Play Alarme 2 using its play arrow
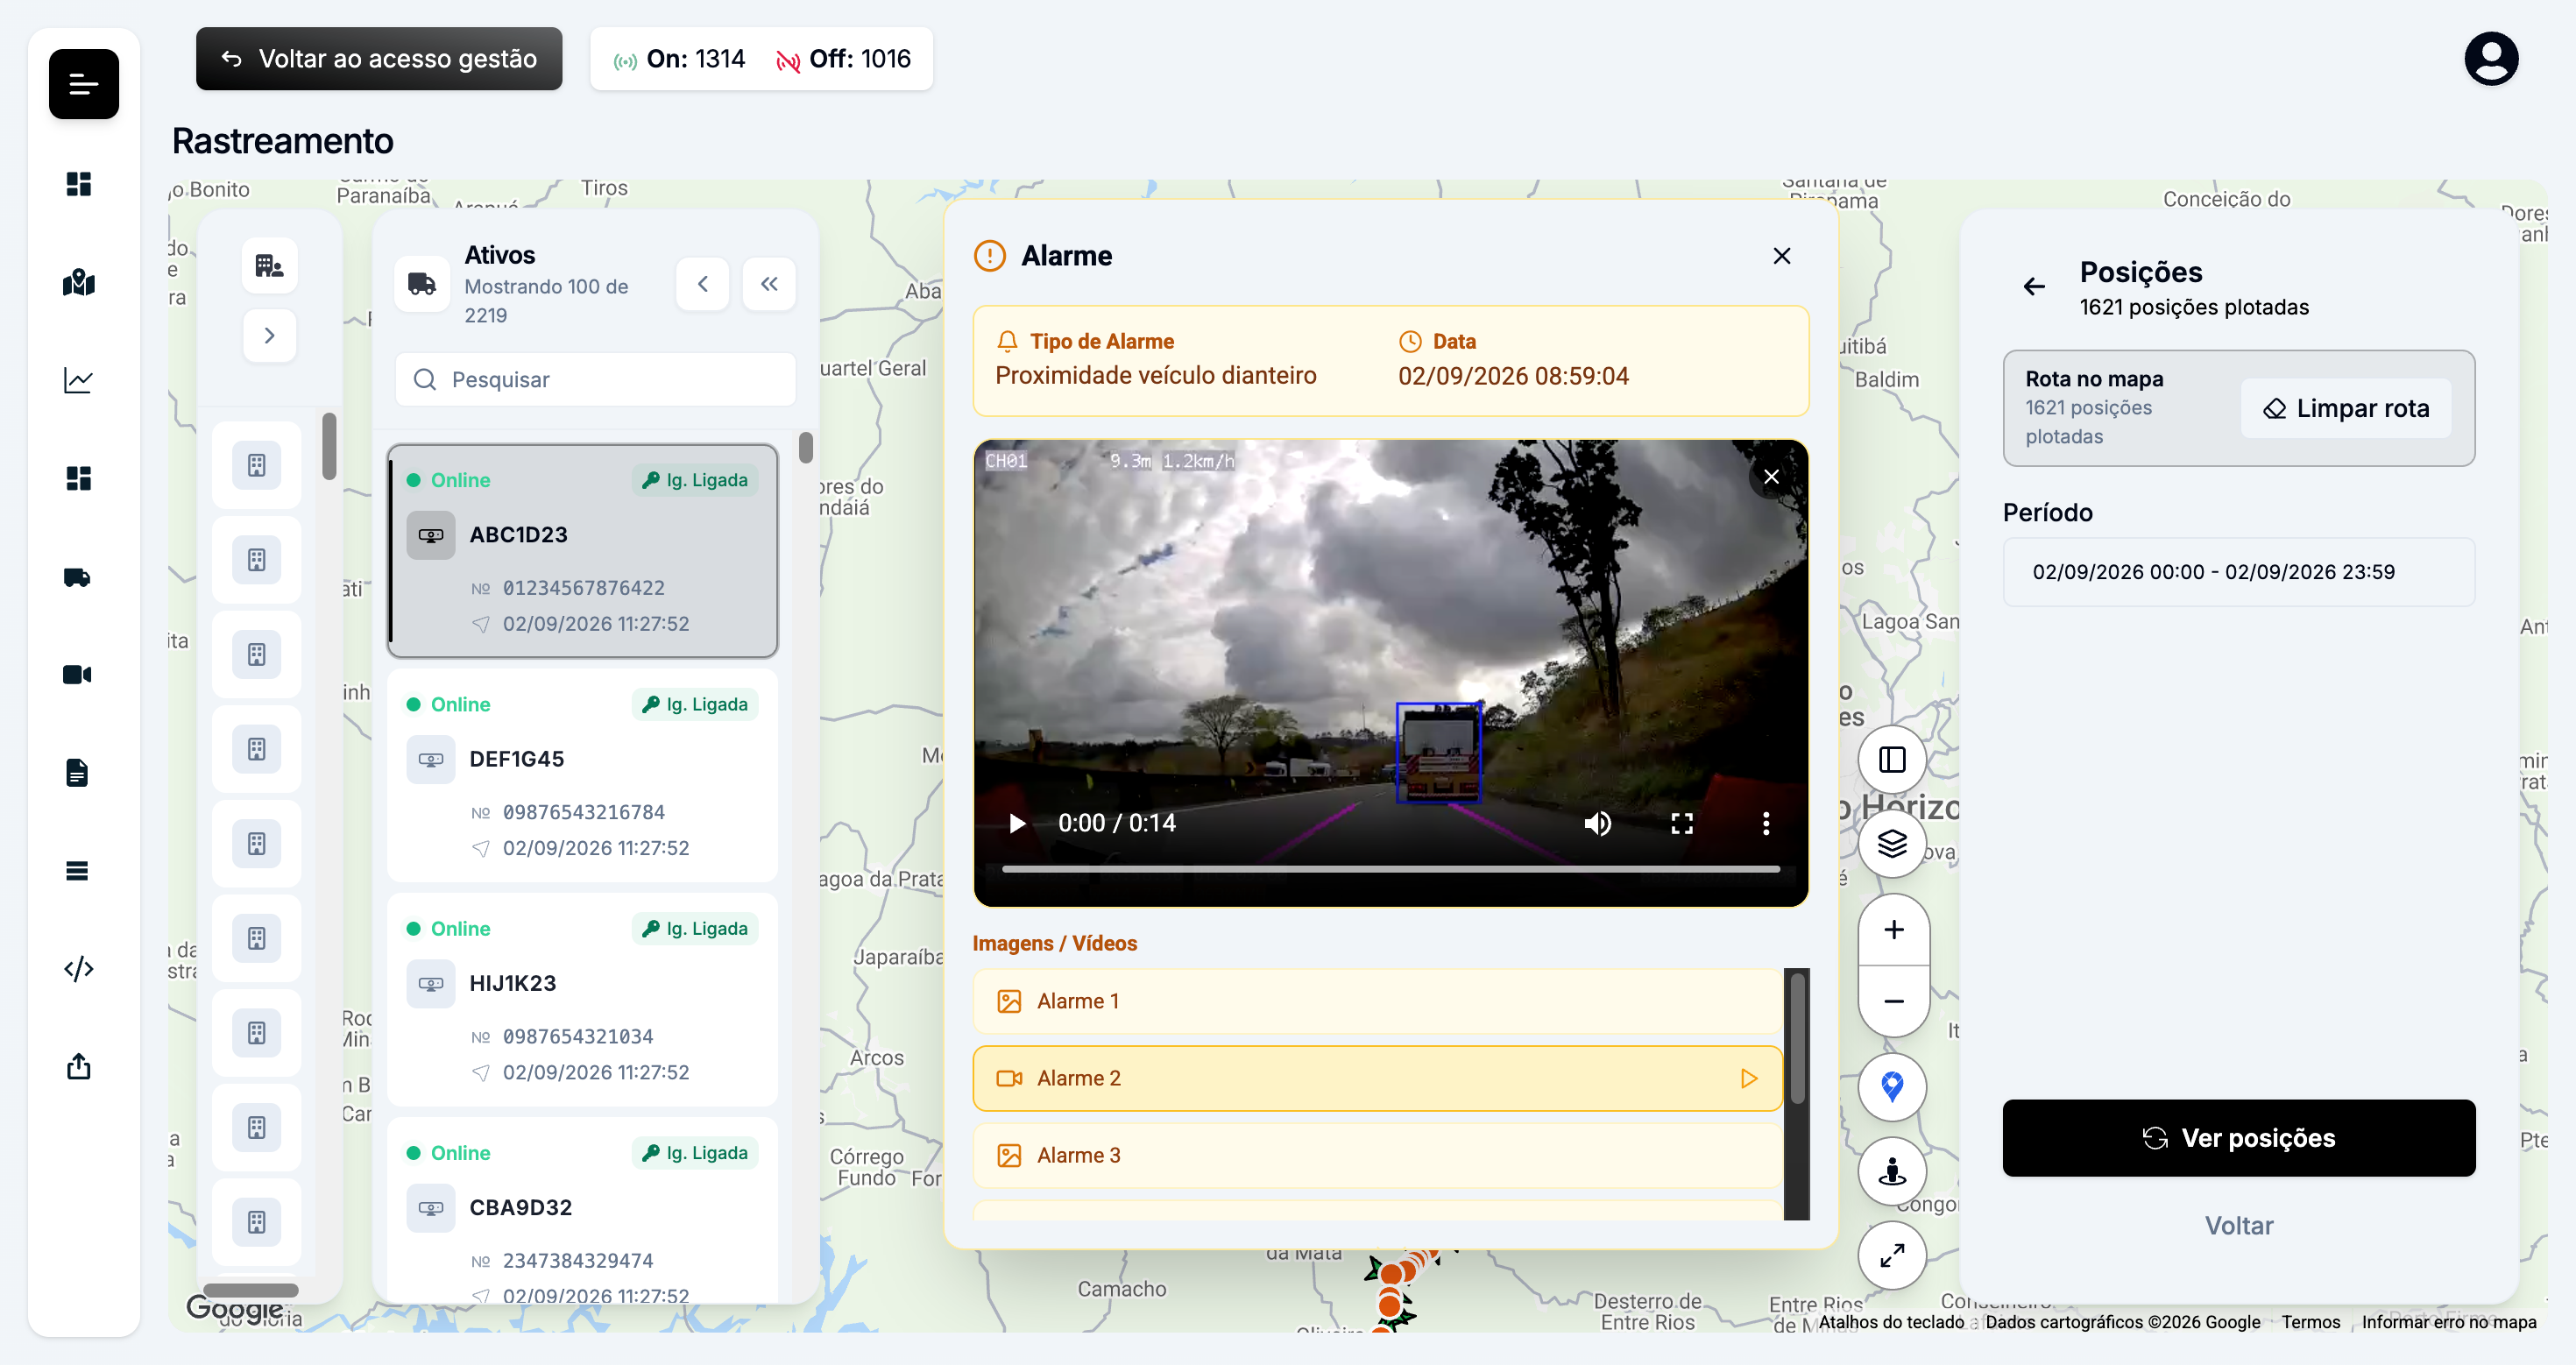 click(1748, 1078)
